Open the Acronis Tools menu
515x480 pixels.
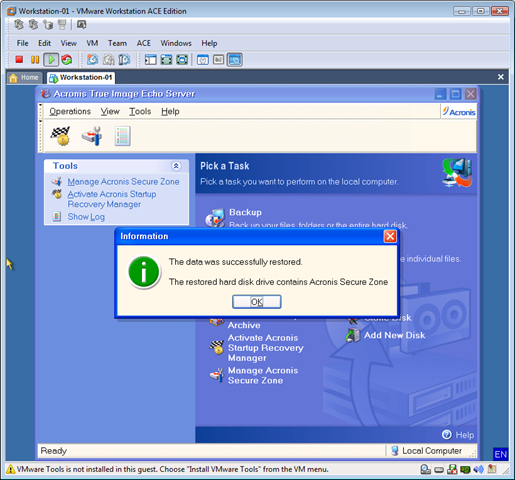click(x=140, y=111)
